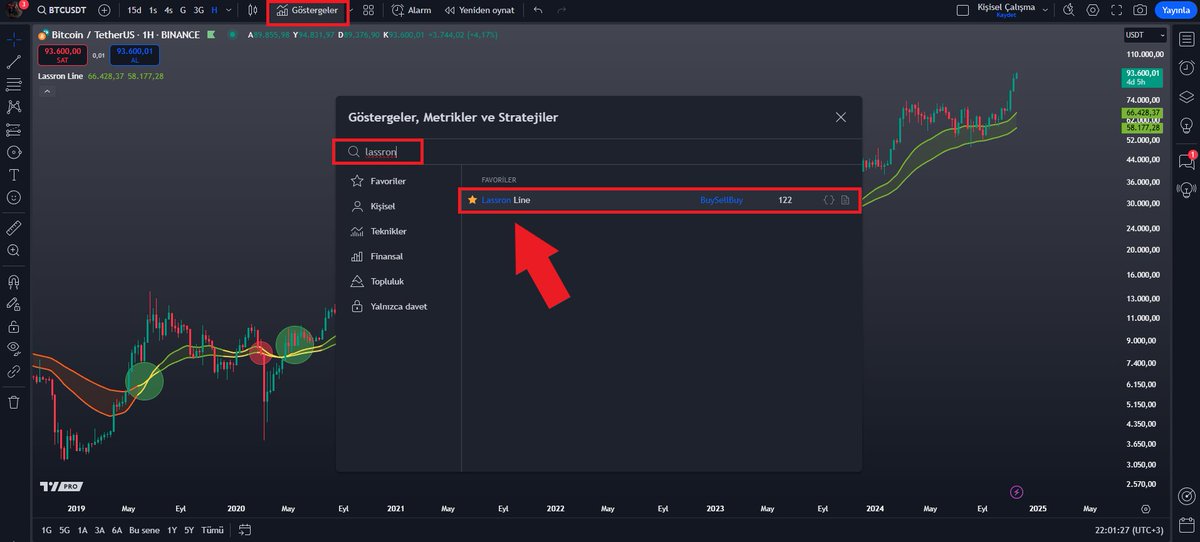1200x542 pixels.
Task: Enter fullscreen mode
Action: pos(1116,10)
